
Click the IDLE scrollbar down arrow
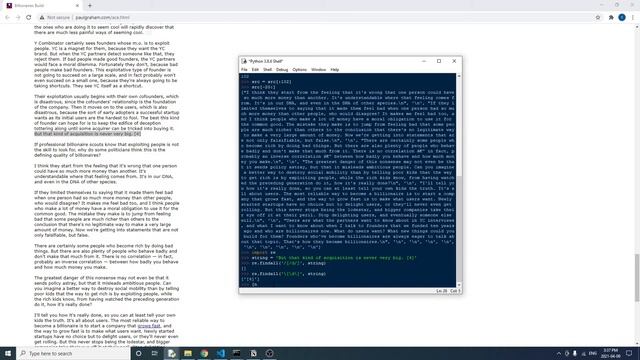tap(459, 285)
